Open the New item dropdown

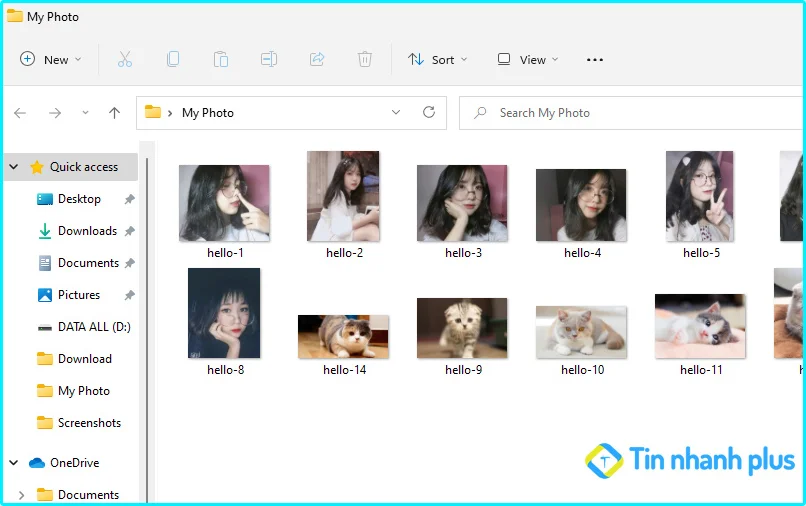click(x=50, y=60)
